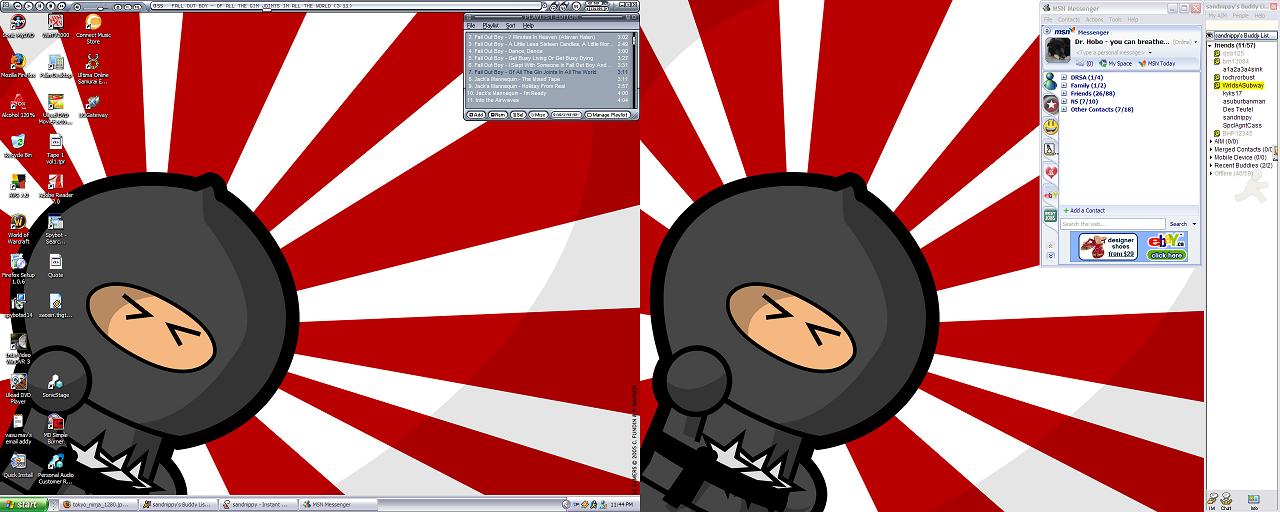Click the smiley face tab in MSN Messenger

click(x=1050, y=127)
